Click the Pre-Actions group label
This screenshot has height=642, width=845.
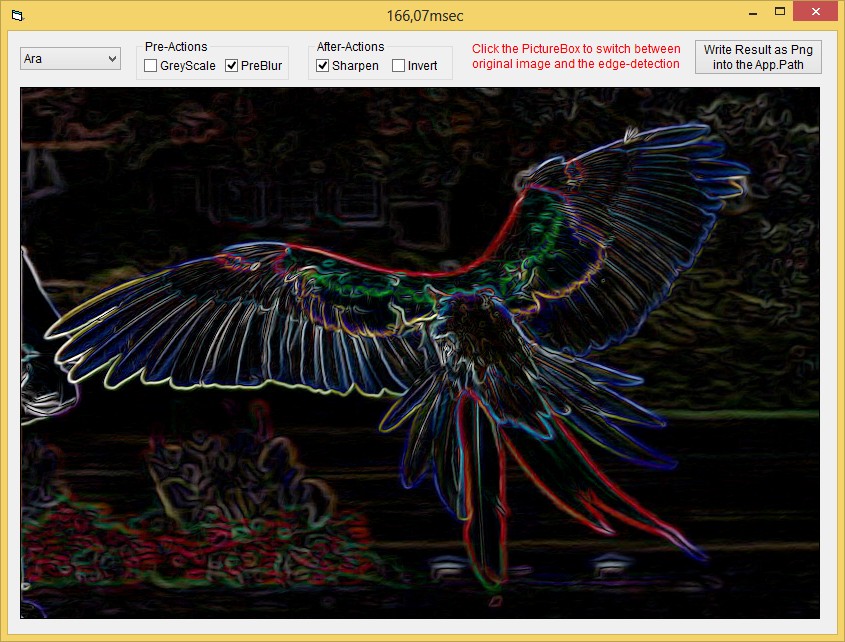click(x=176, y=46)
